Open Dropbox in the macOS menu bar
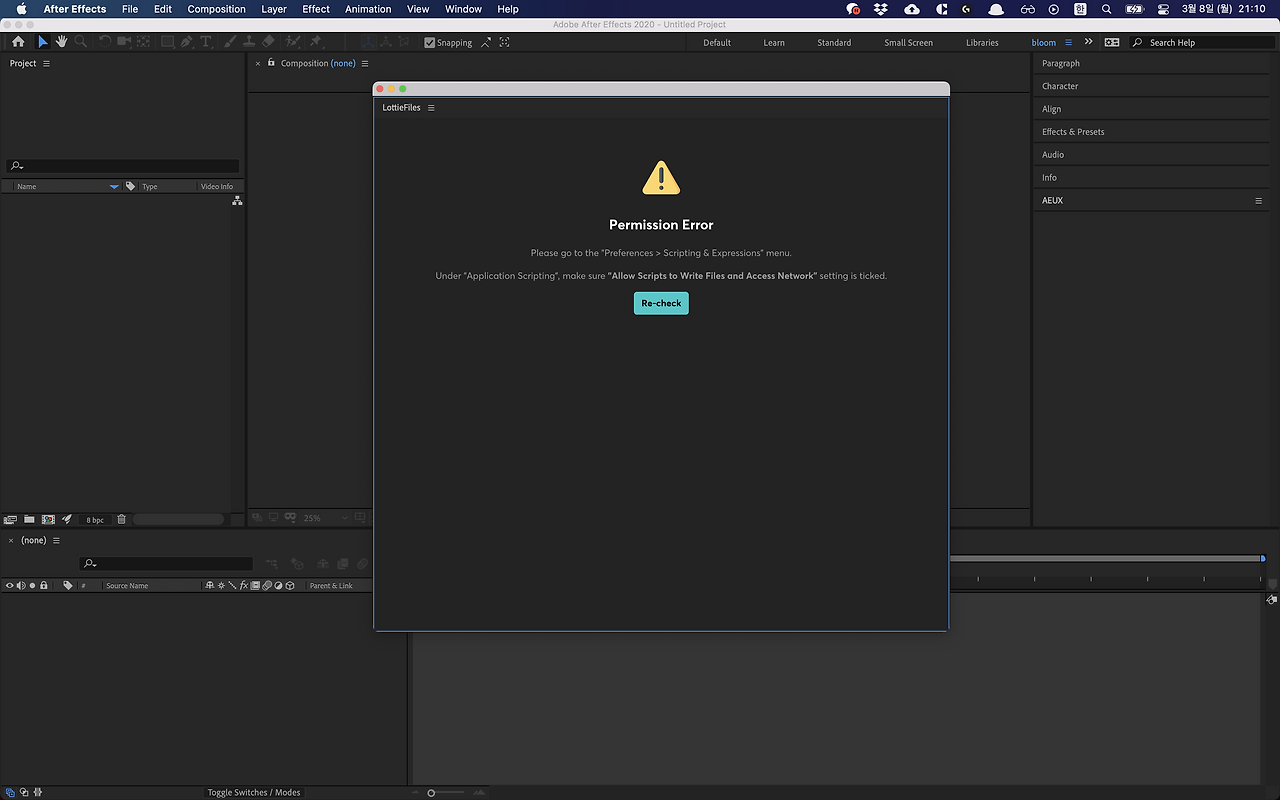Image resolution: width=1280 pixels, height=800 pixels. (x=881, y=9)
